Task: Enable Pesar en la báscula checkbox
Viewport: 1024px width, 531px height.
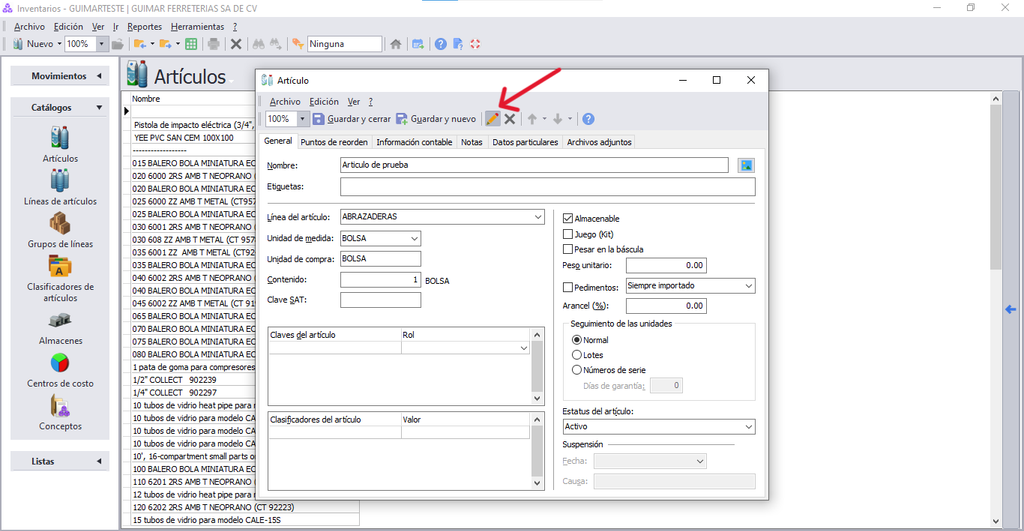Action: coord(568,249)
